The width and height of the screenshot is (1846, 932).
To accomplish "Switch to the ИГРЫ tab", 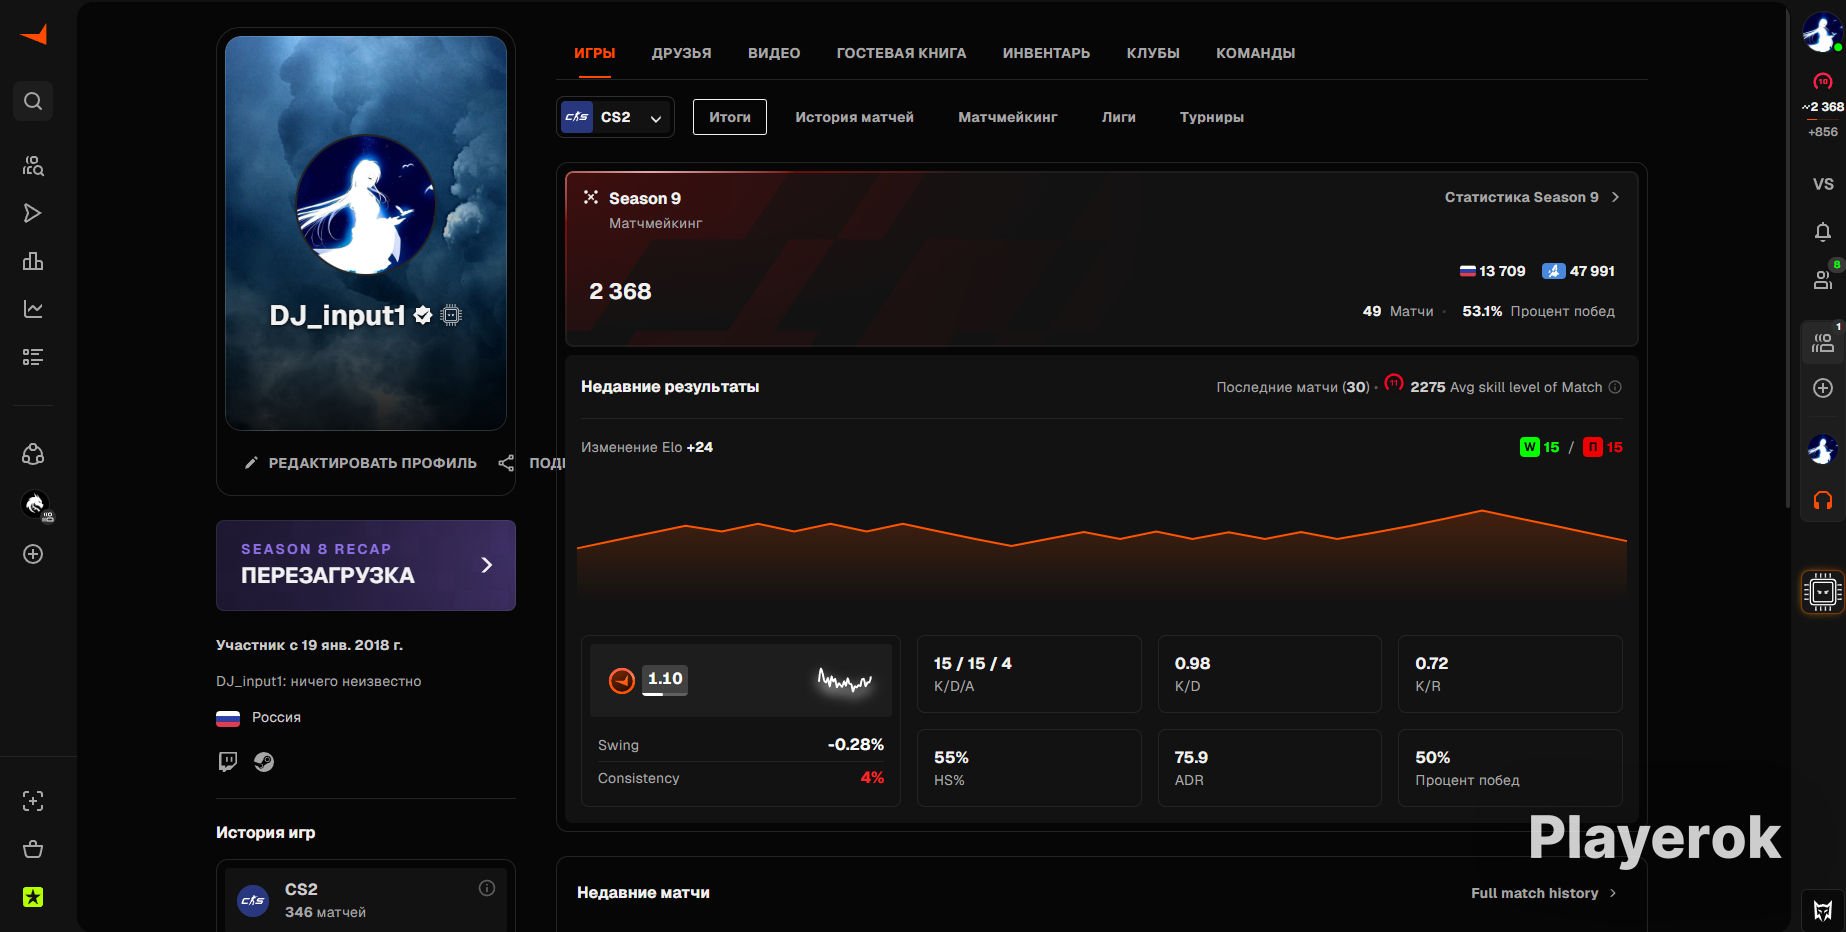I will (595, 53).
